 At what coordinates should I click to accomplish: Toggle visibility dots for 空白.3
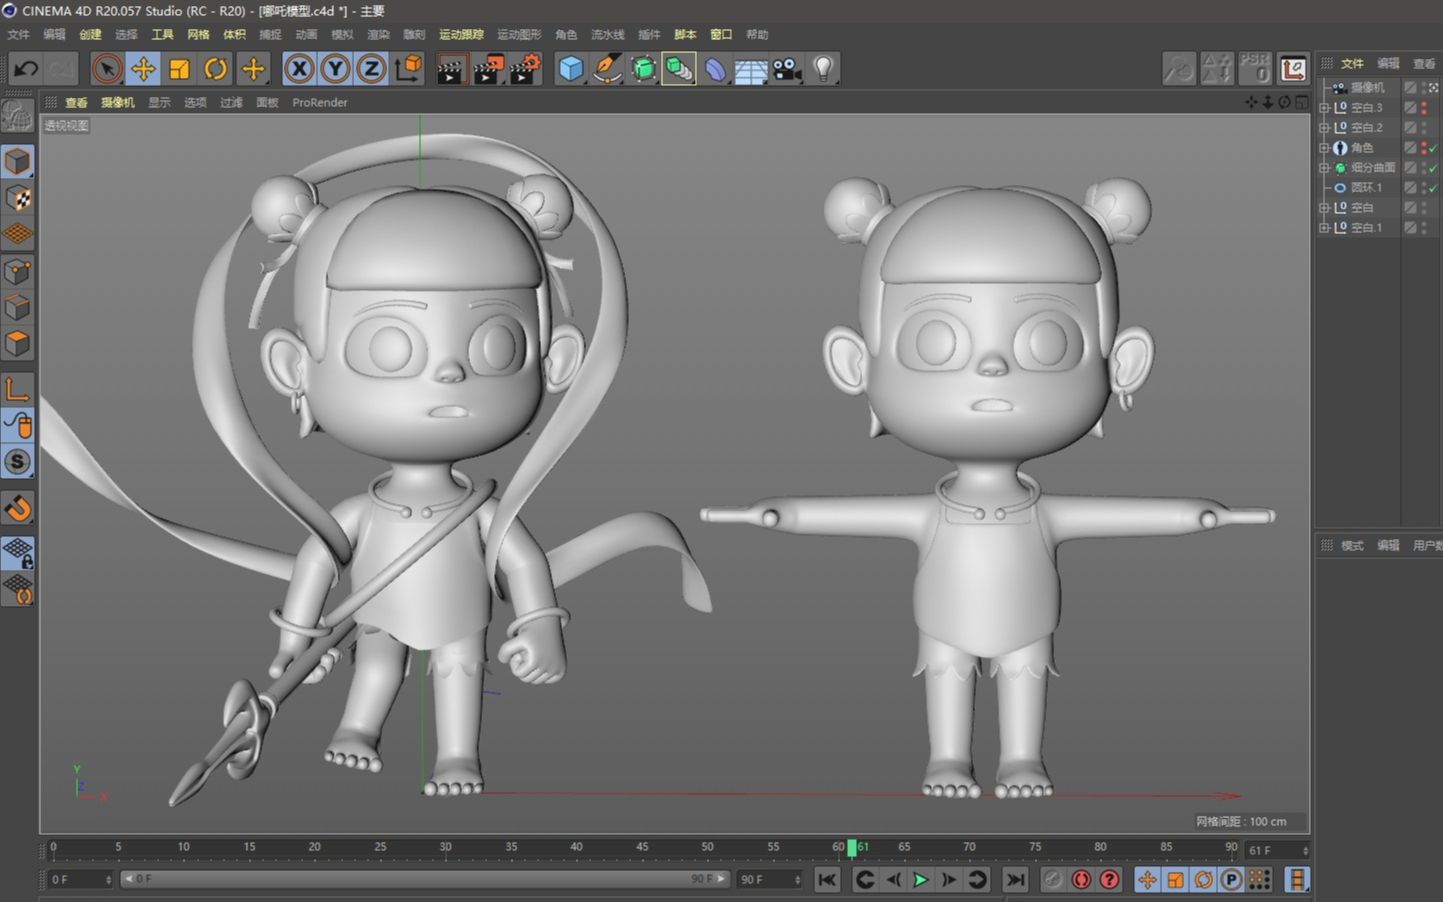(x=1424, y=107)
